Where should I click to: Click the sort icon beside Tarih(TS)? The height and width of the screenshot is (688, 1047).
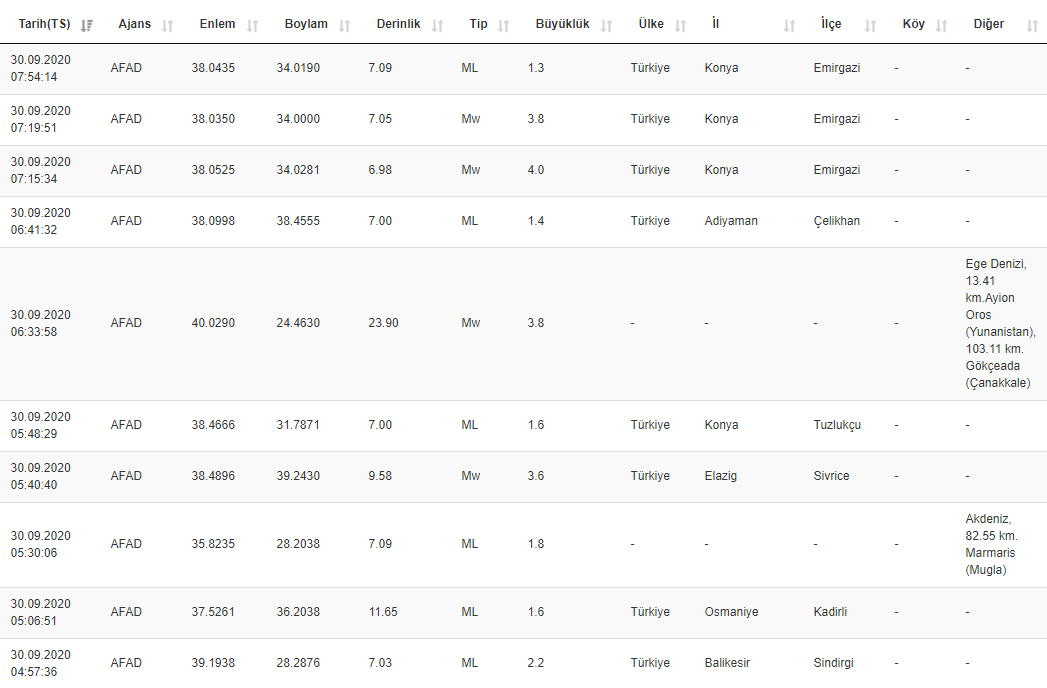point(87,25)
